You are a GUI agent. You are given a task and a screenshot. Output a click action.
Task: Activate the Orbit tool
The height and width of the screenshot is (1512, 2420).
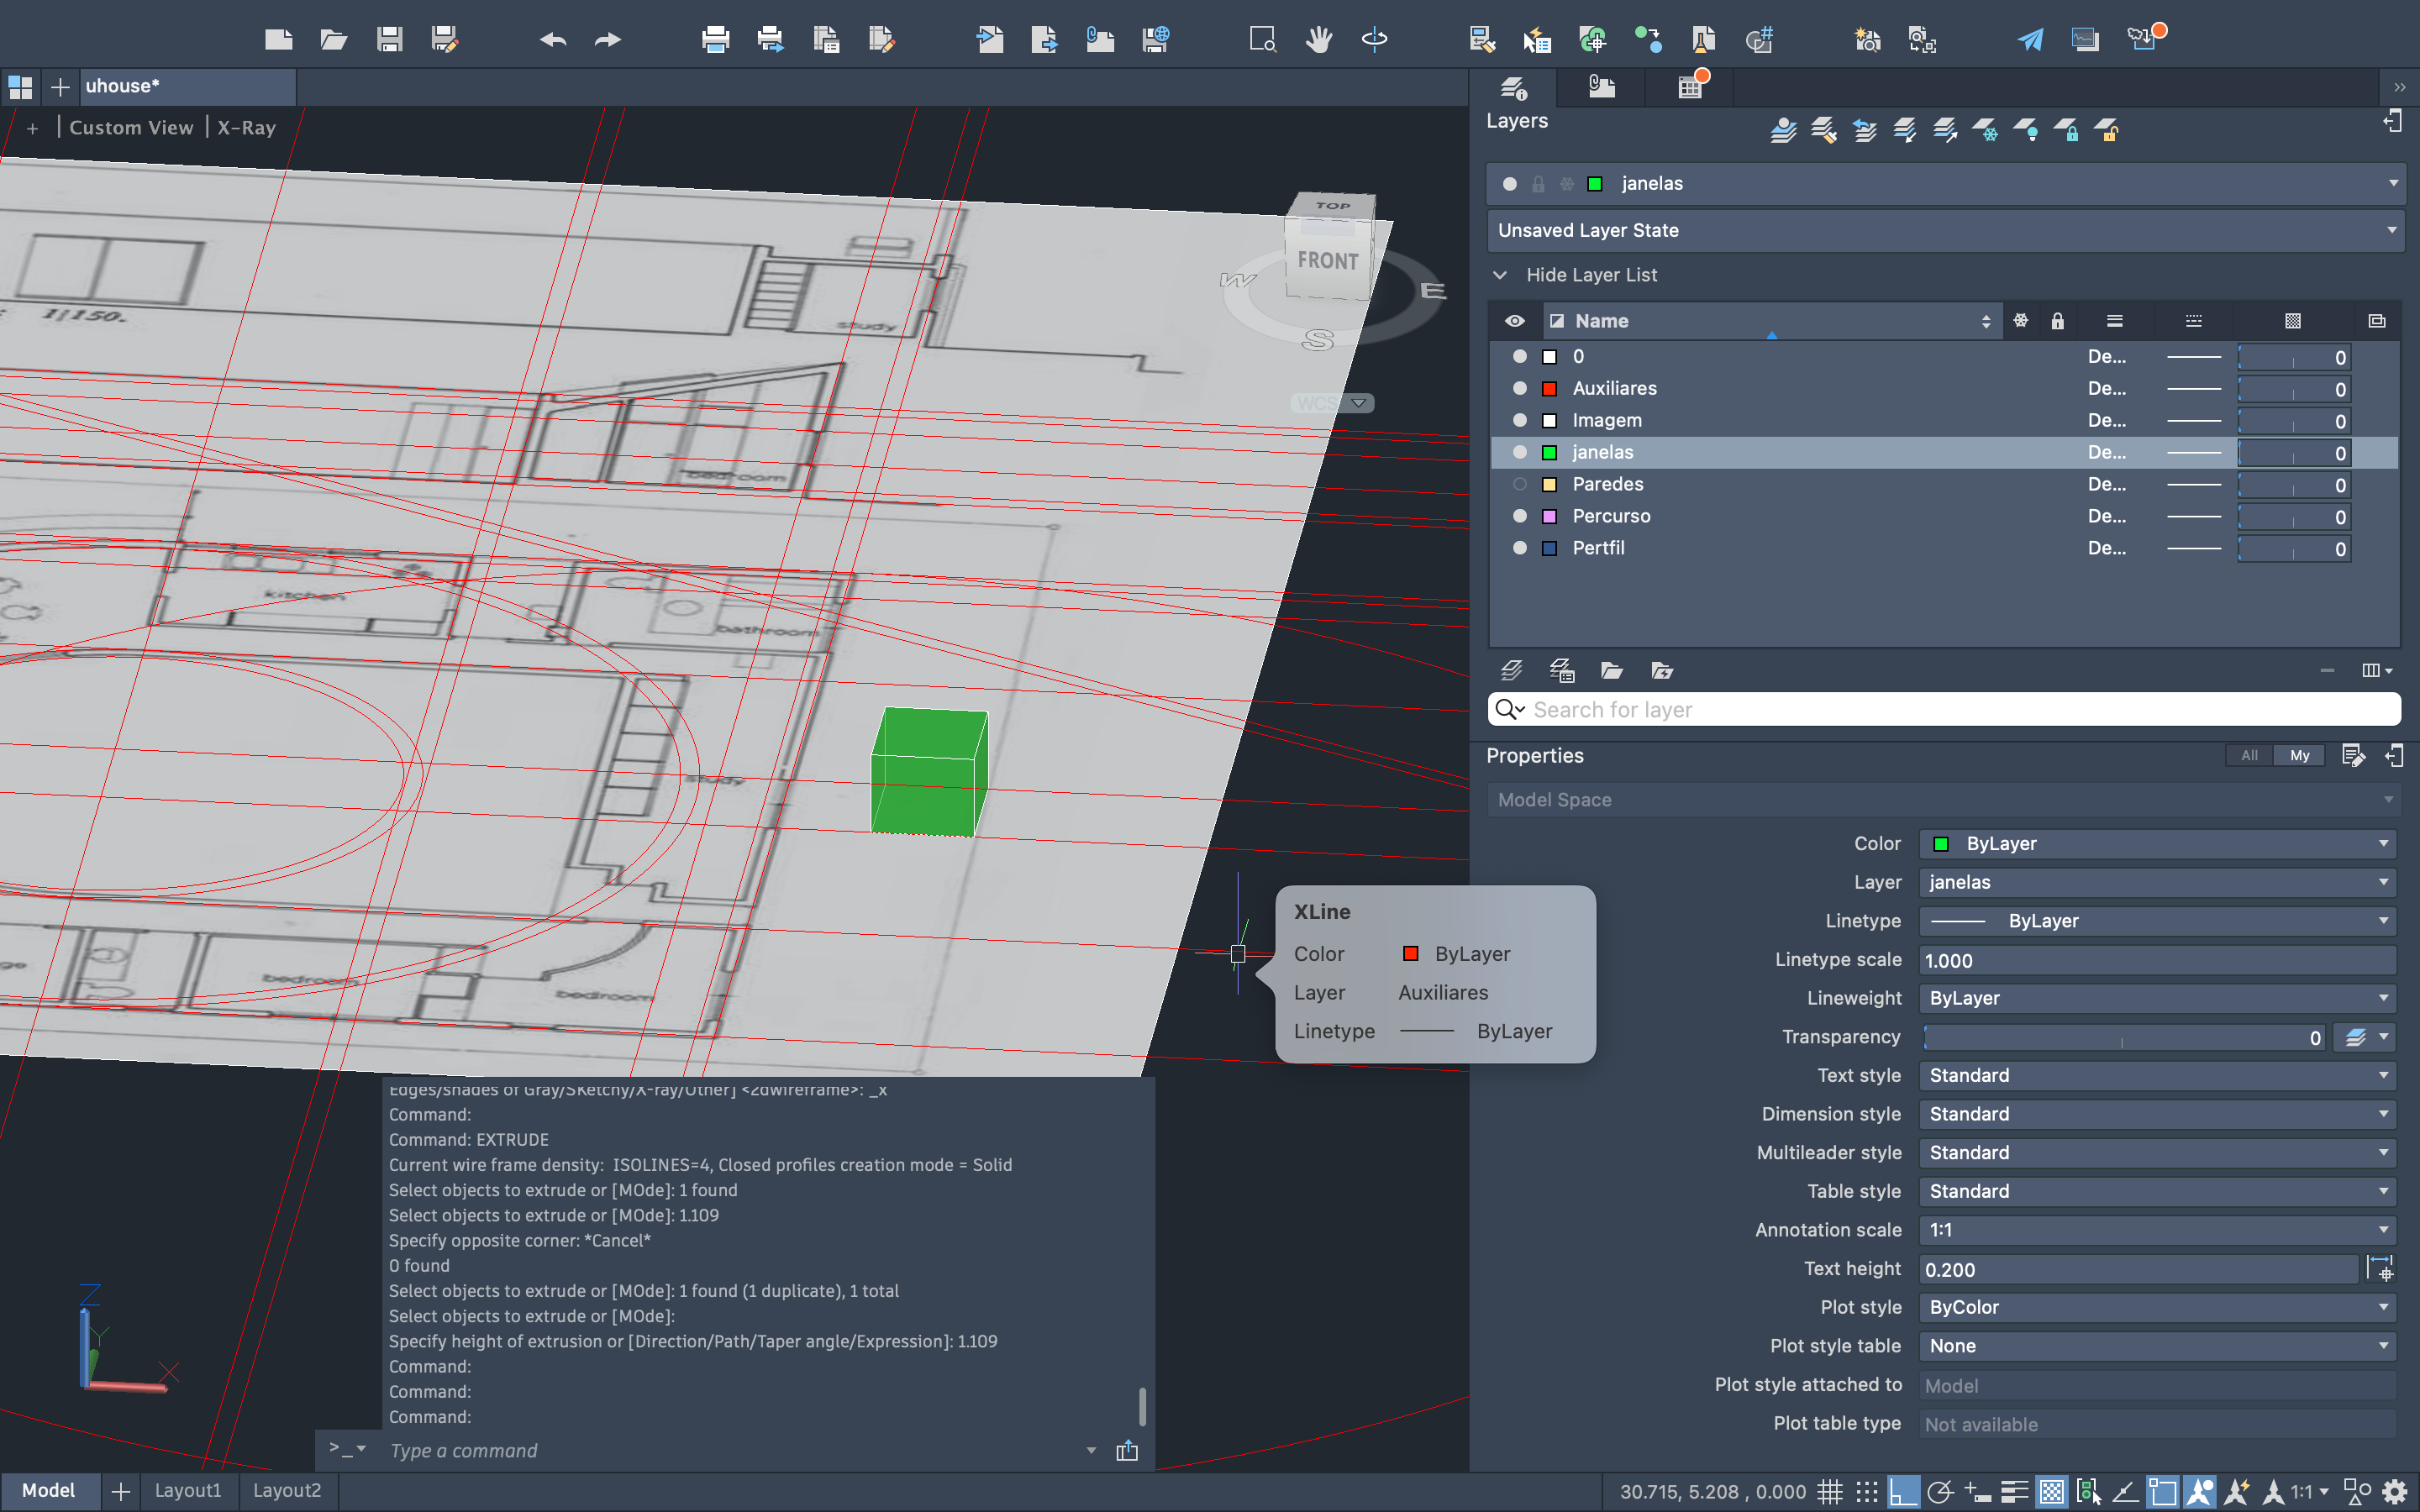pyautogui.click(x=1374, y=39)
